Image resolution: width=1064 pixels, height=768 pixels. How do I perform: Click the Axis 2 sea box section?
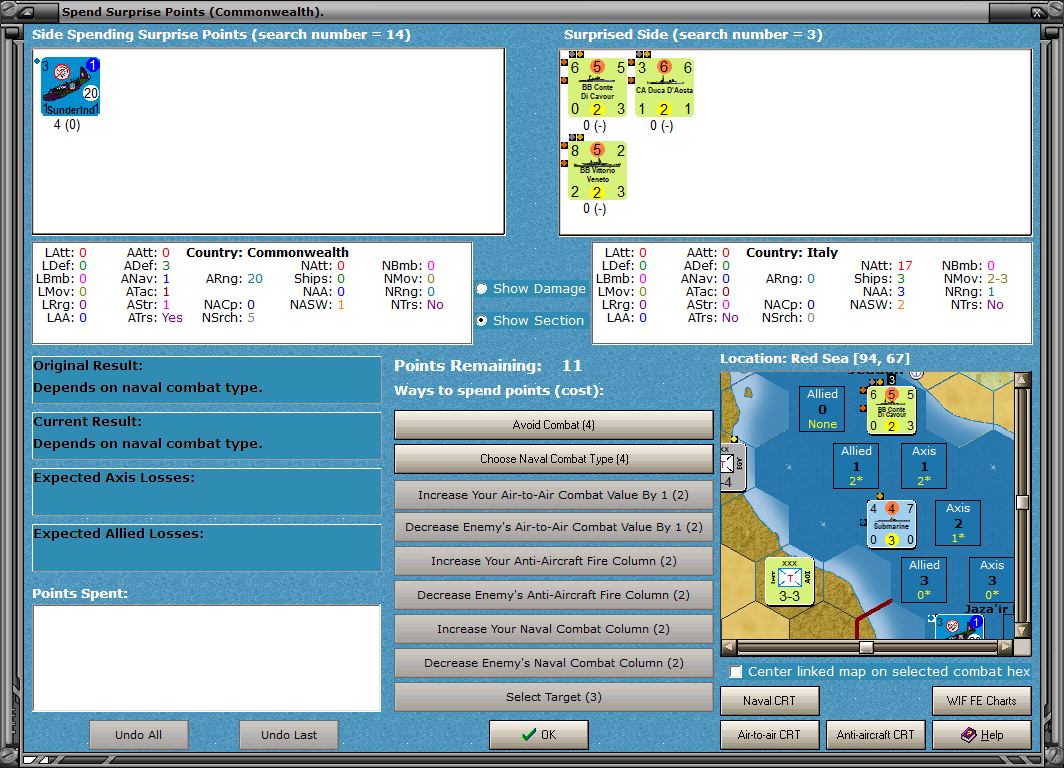click(957, 523)
